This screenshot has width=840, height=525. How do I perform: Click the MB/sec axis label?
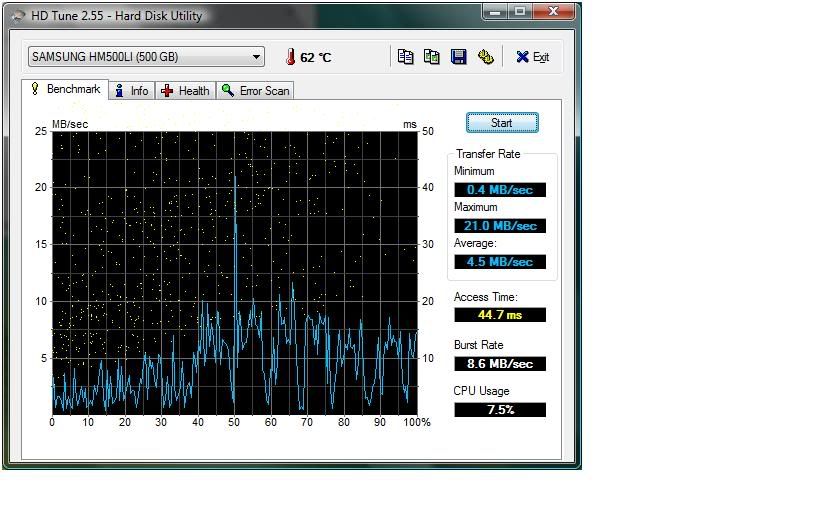tap(70, 124)
